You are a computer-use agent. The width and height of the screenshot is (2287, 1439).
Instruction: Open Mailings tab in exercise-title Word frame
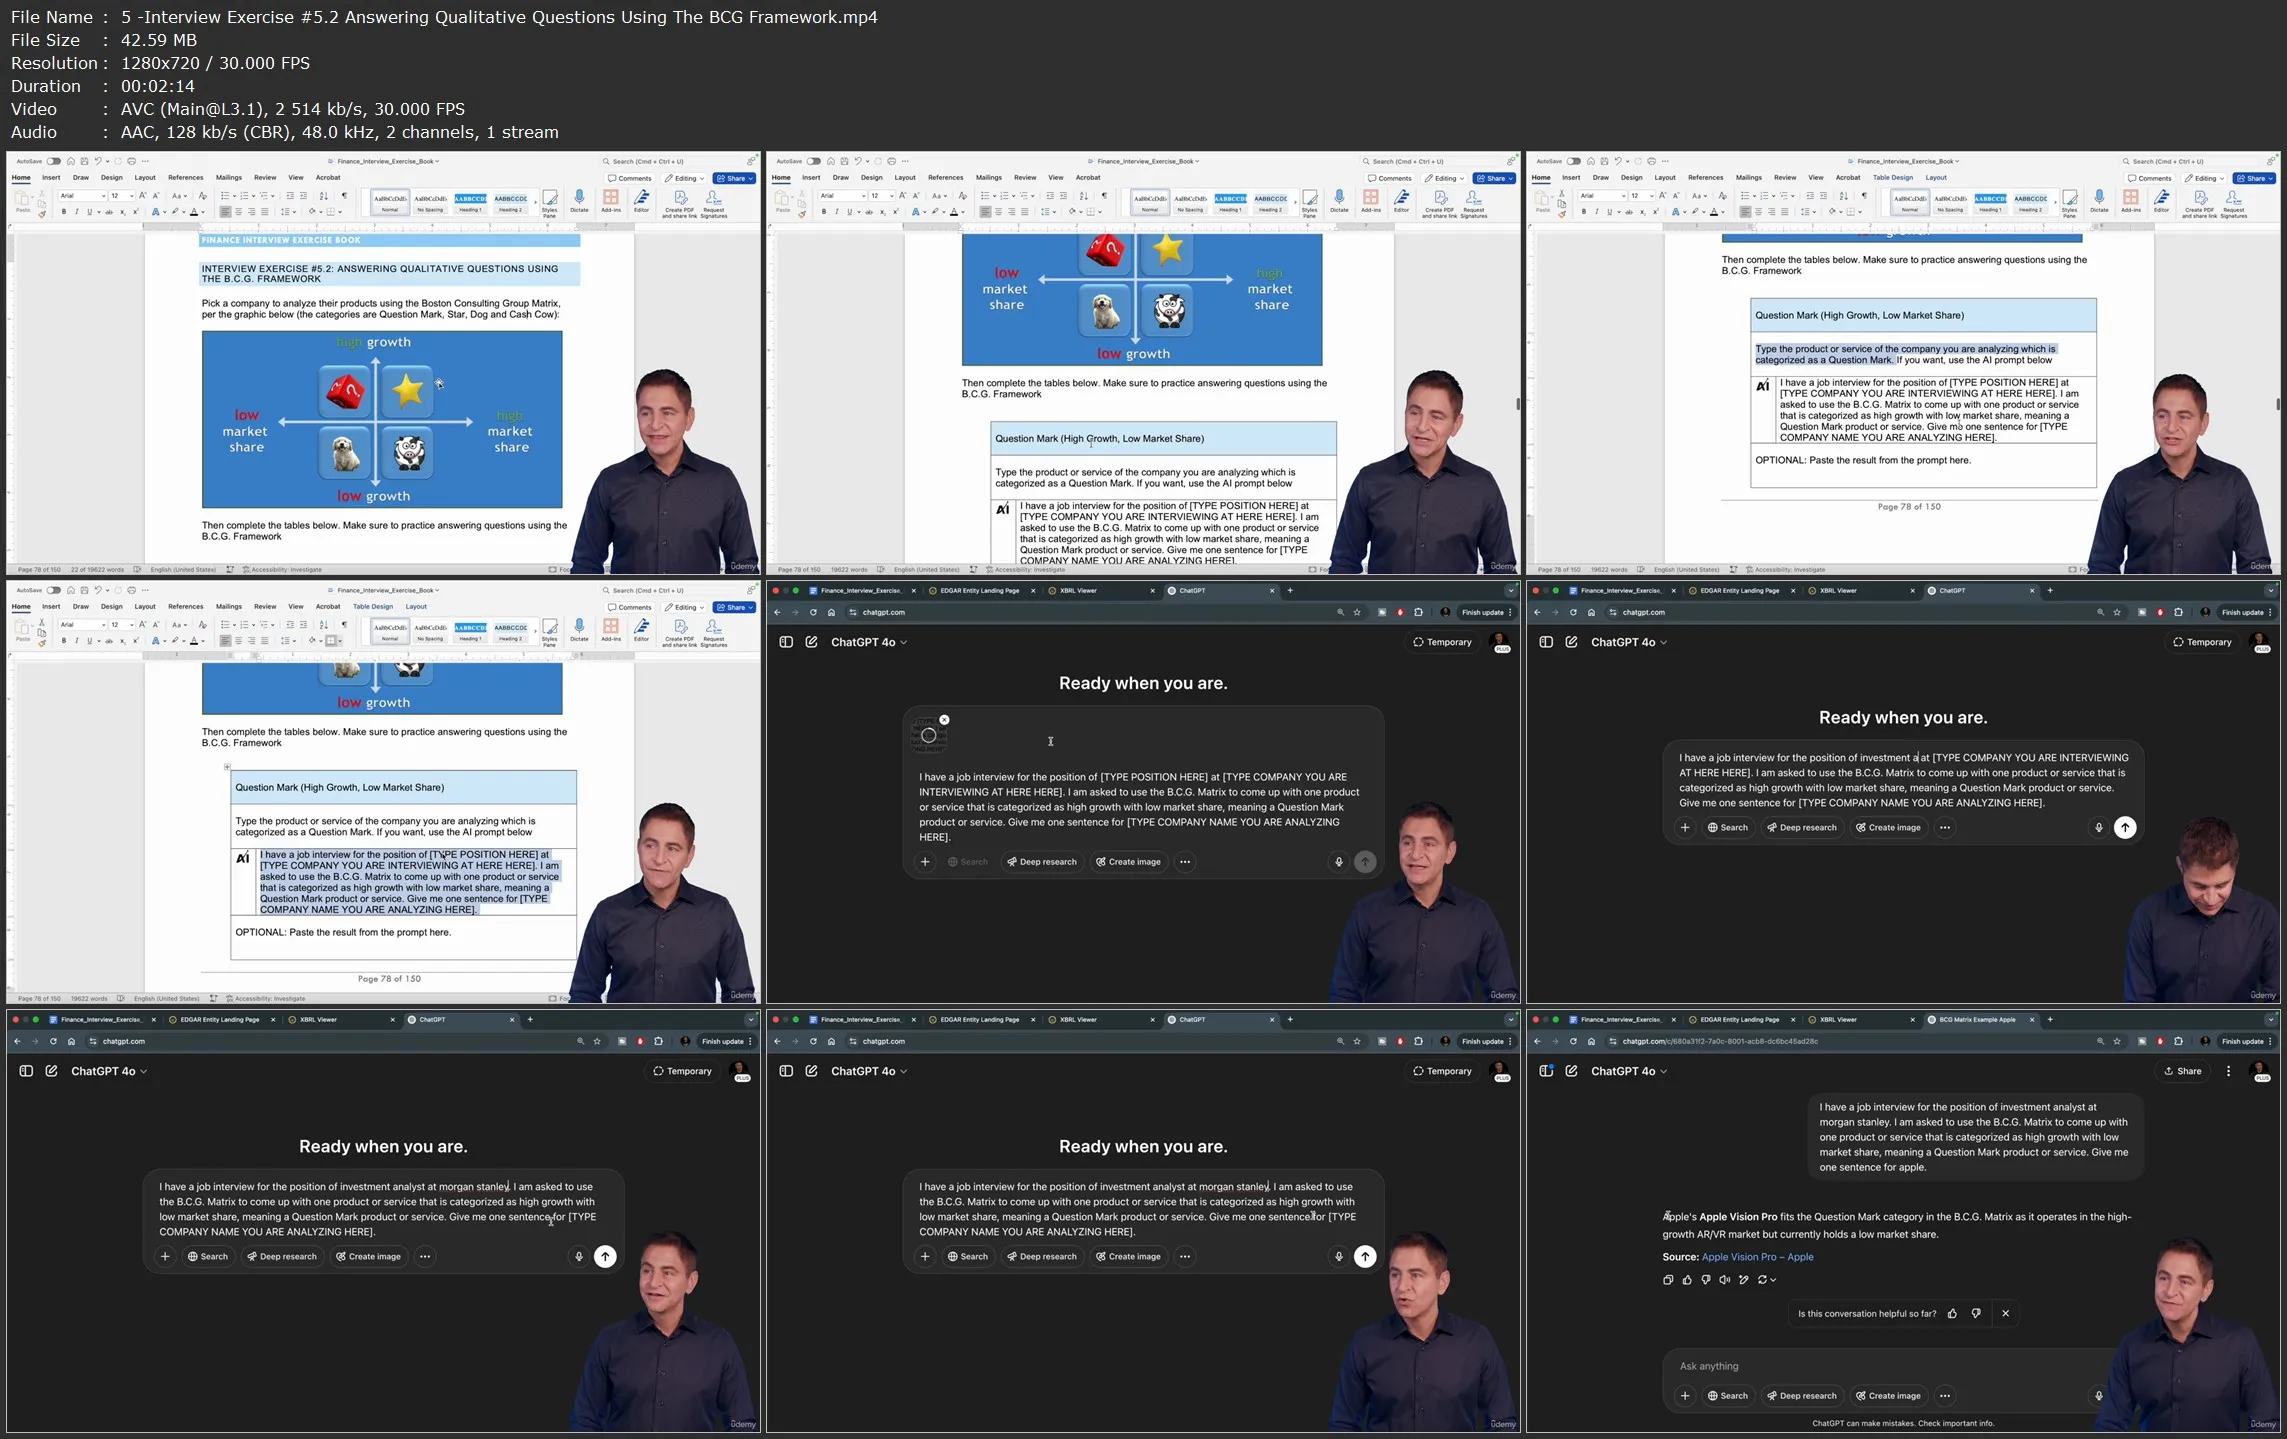(229, 178)
